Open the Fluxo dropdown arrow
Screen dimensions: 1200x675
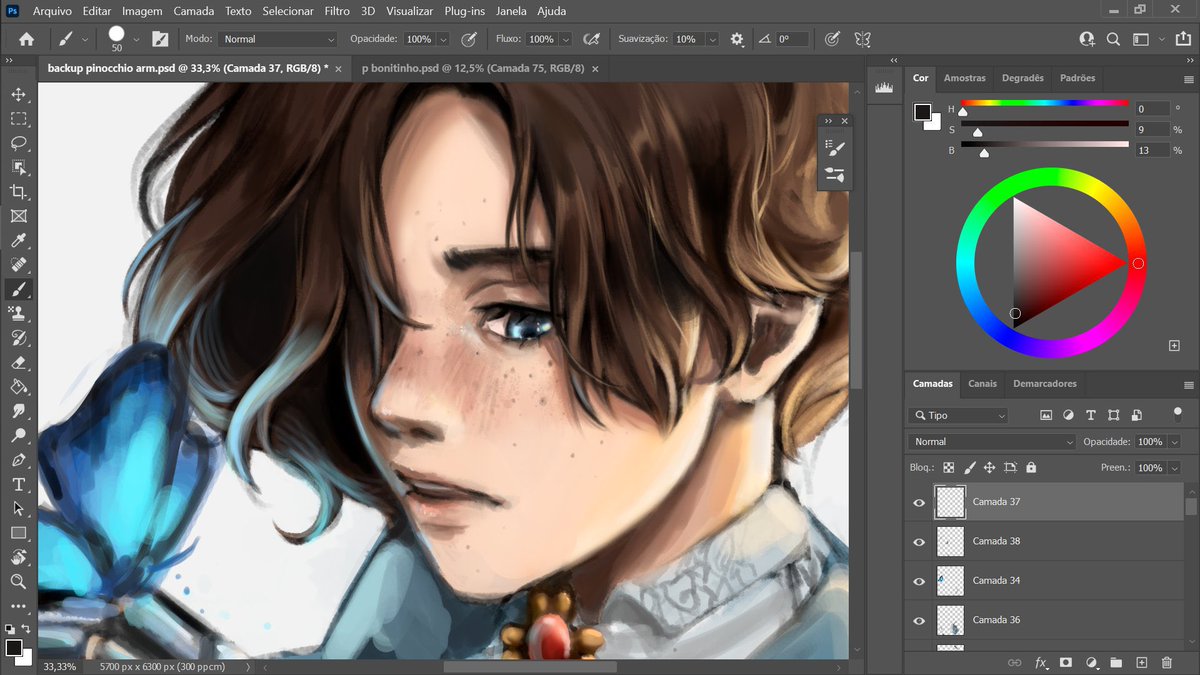565,39
